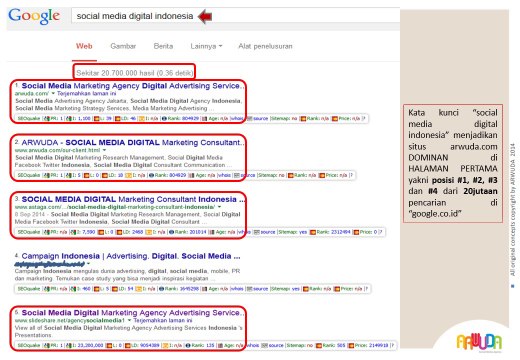This screenshot has height=360, width=520.
Task: Click the question mark at result 1 bar end
Action: point(364,118)
